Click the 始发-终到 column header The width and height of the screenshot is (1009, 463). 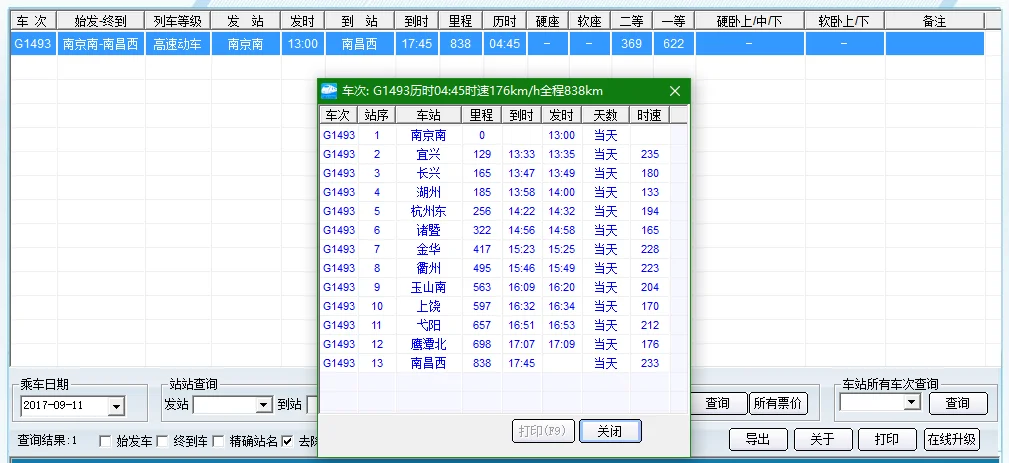coord(101,21)
